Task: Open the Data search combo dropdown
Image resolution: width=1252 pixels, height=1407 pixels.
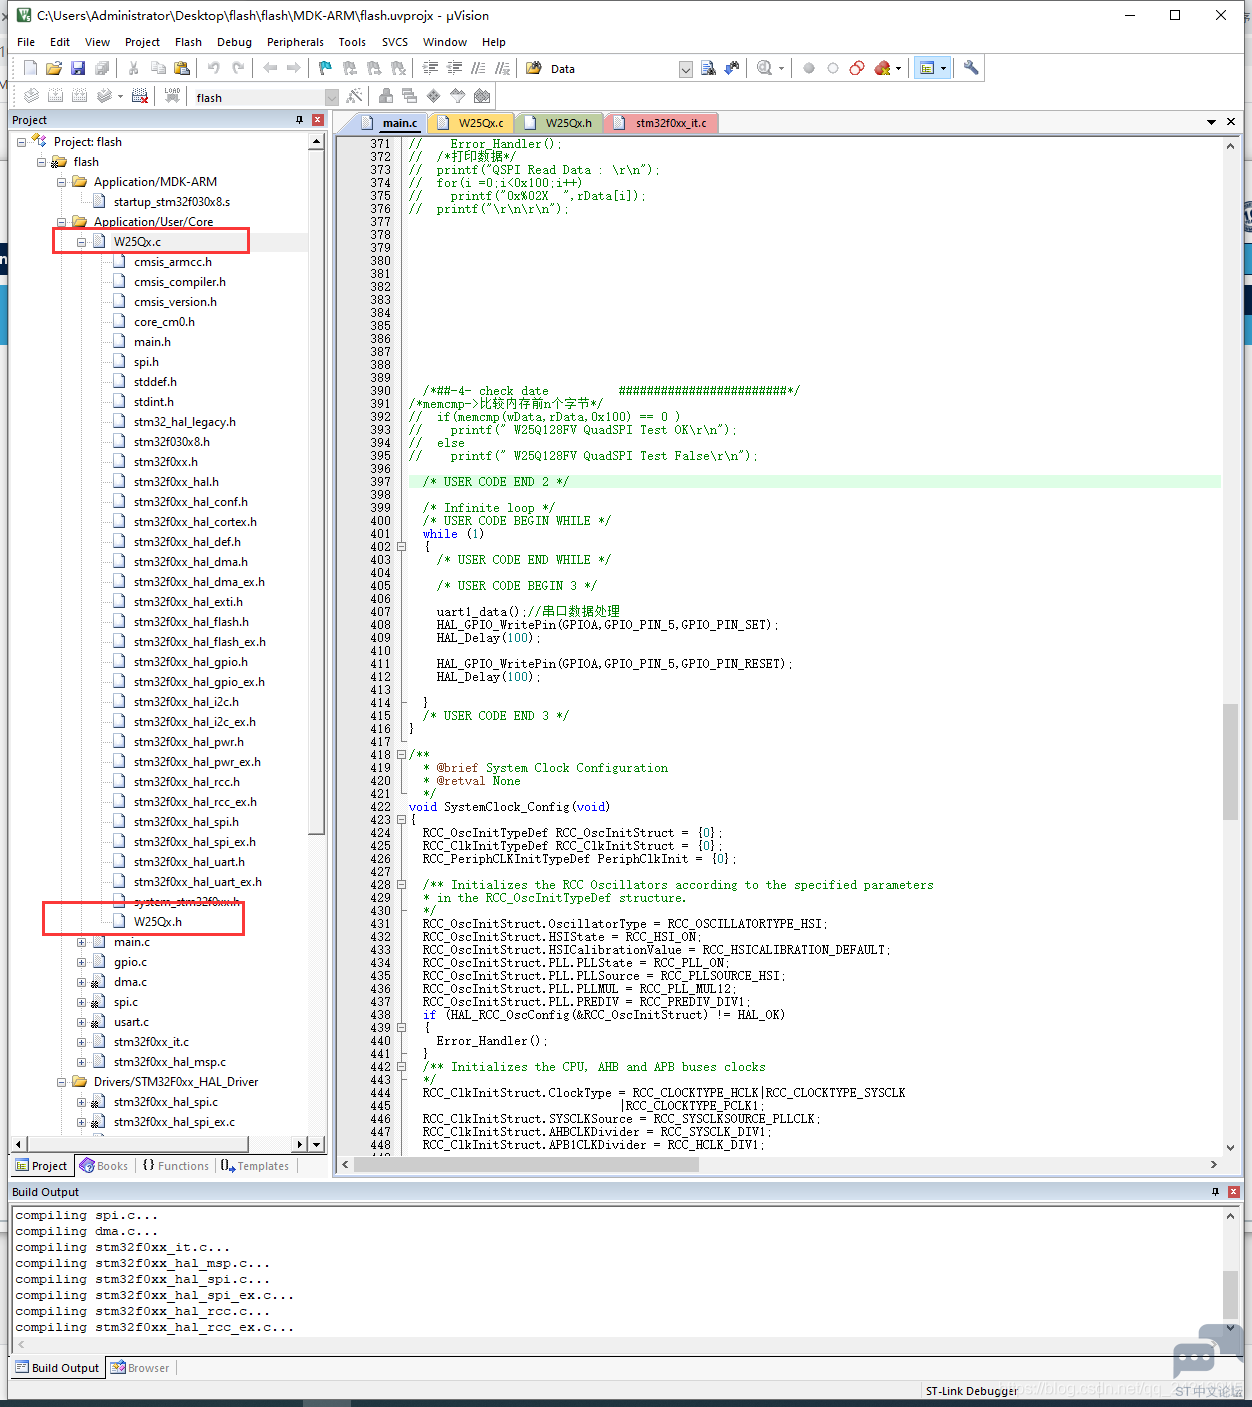Action: tap(686, 69)
